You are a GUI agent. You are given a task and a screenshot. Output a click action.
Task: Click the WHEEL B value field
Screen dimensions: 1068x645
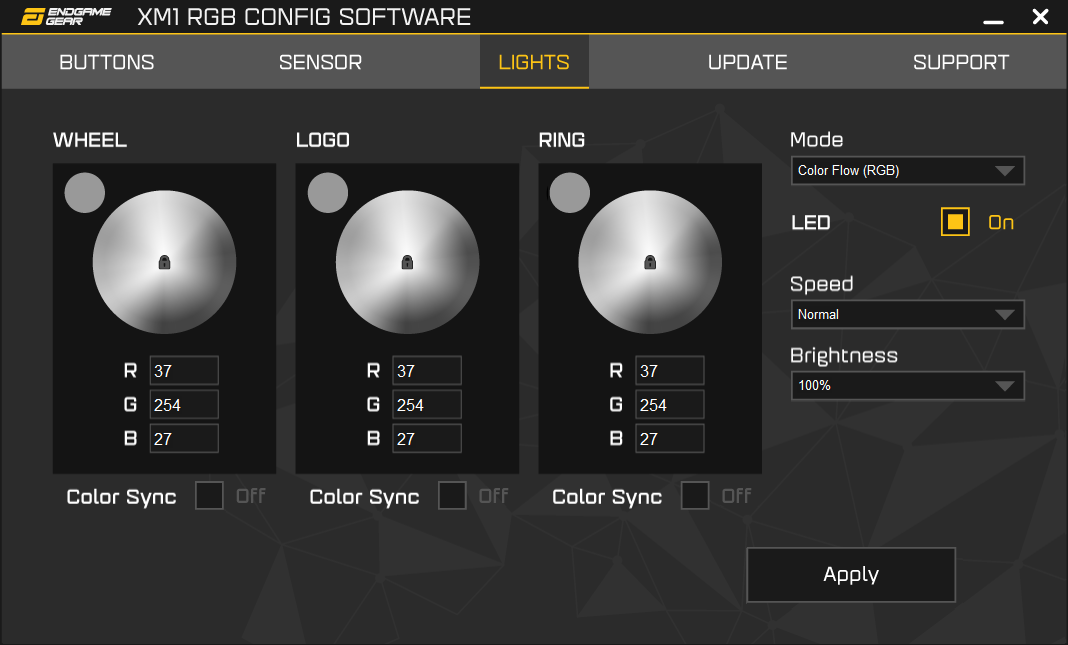click(x=184, y=439)
